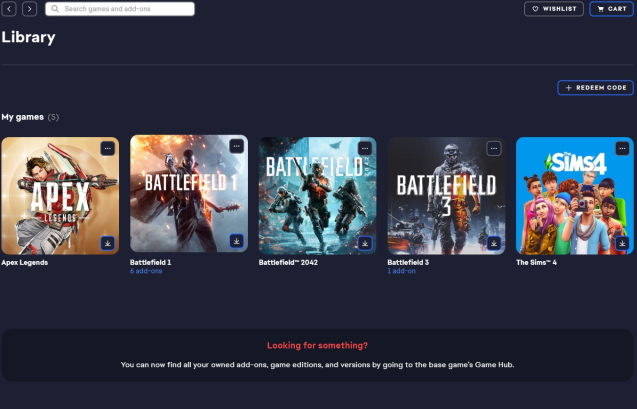Viewport: 637px width, 409px height.
Task: Open the Battlefield 2042 cover art
Action: [x=318, y=196]
